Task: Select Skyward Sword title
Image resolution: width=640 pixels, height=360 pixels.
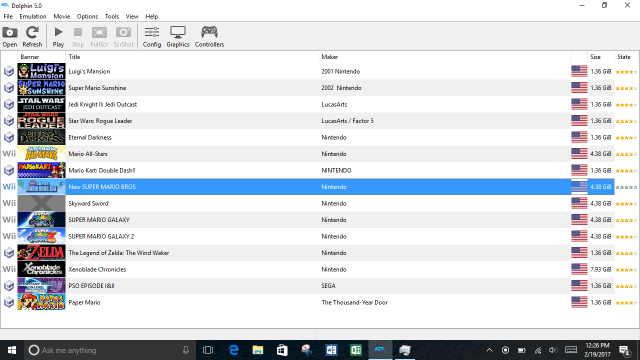Action: coord(88,203)
